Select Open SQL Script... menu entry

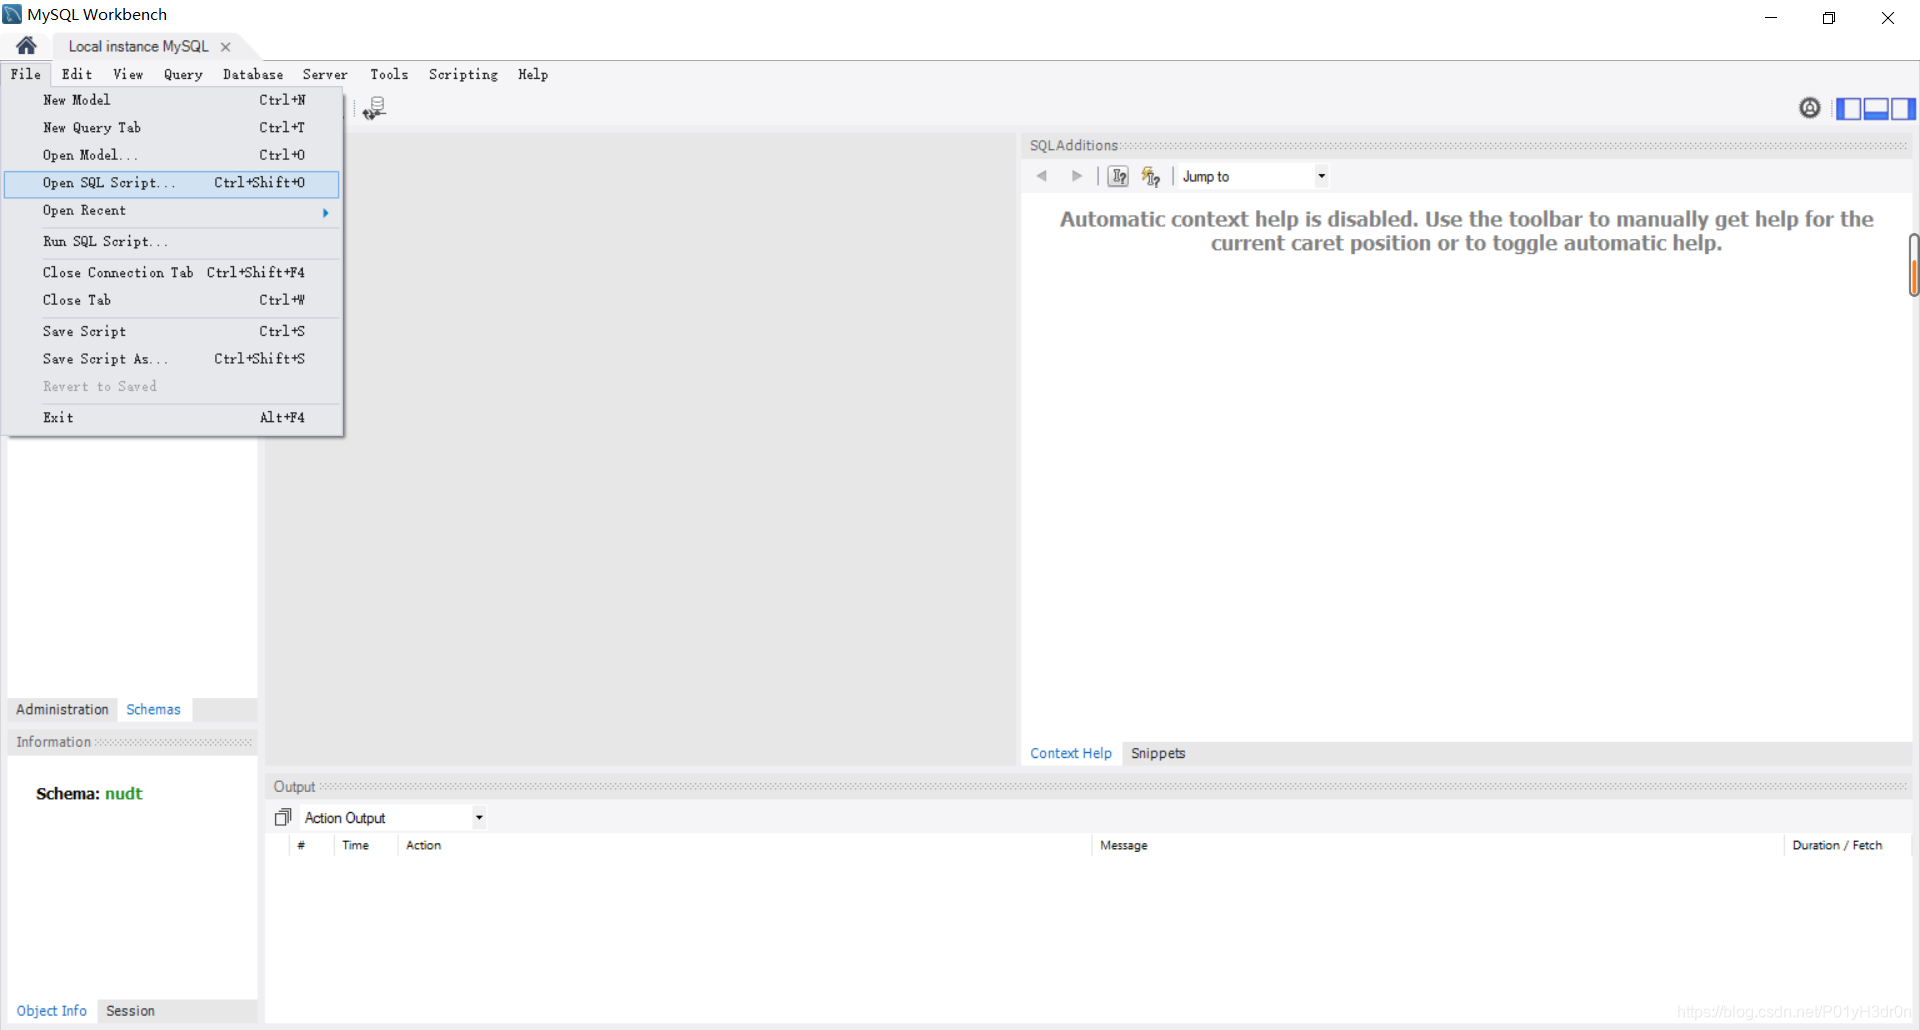tap(172, 183)
